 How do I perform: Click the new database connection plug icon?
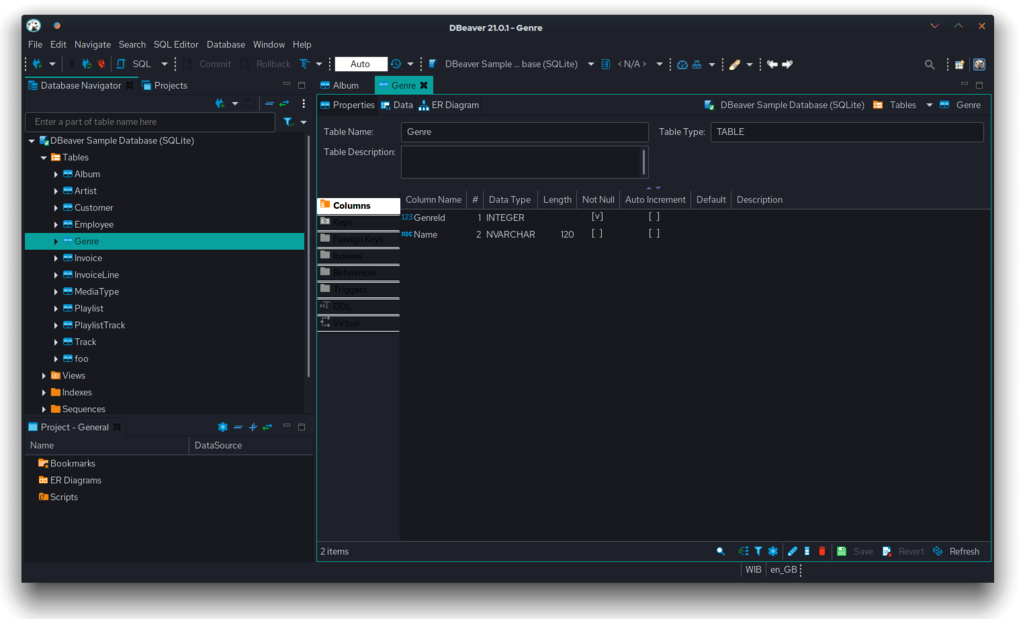pyautogui.click(x=37, y=64)
